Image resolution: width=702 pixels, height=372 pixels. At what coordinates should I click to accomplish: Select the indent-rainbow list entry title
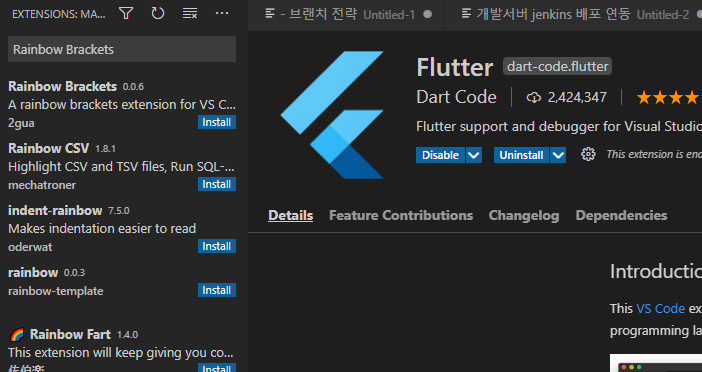55,210
